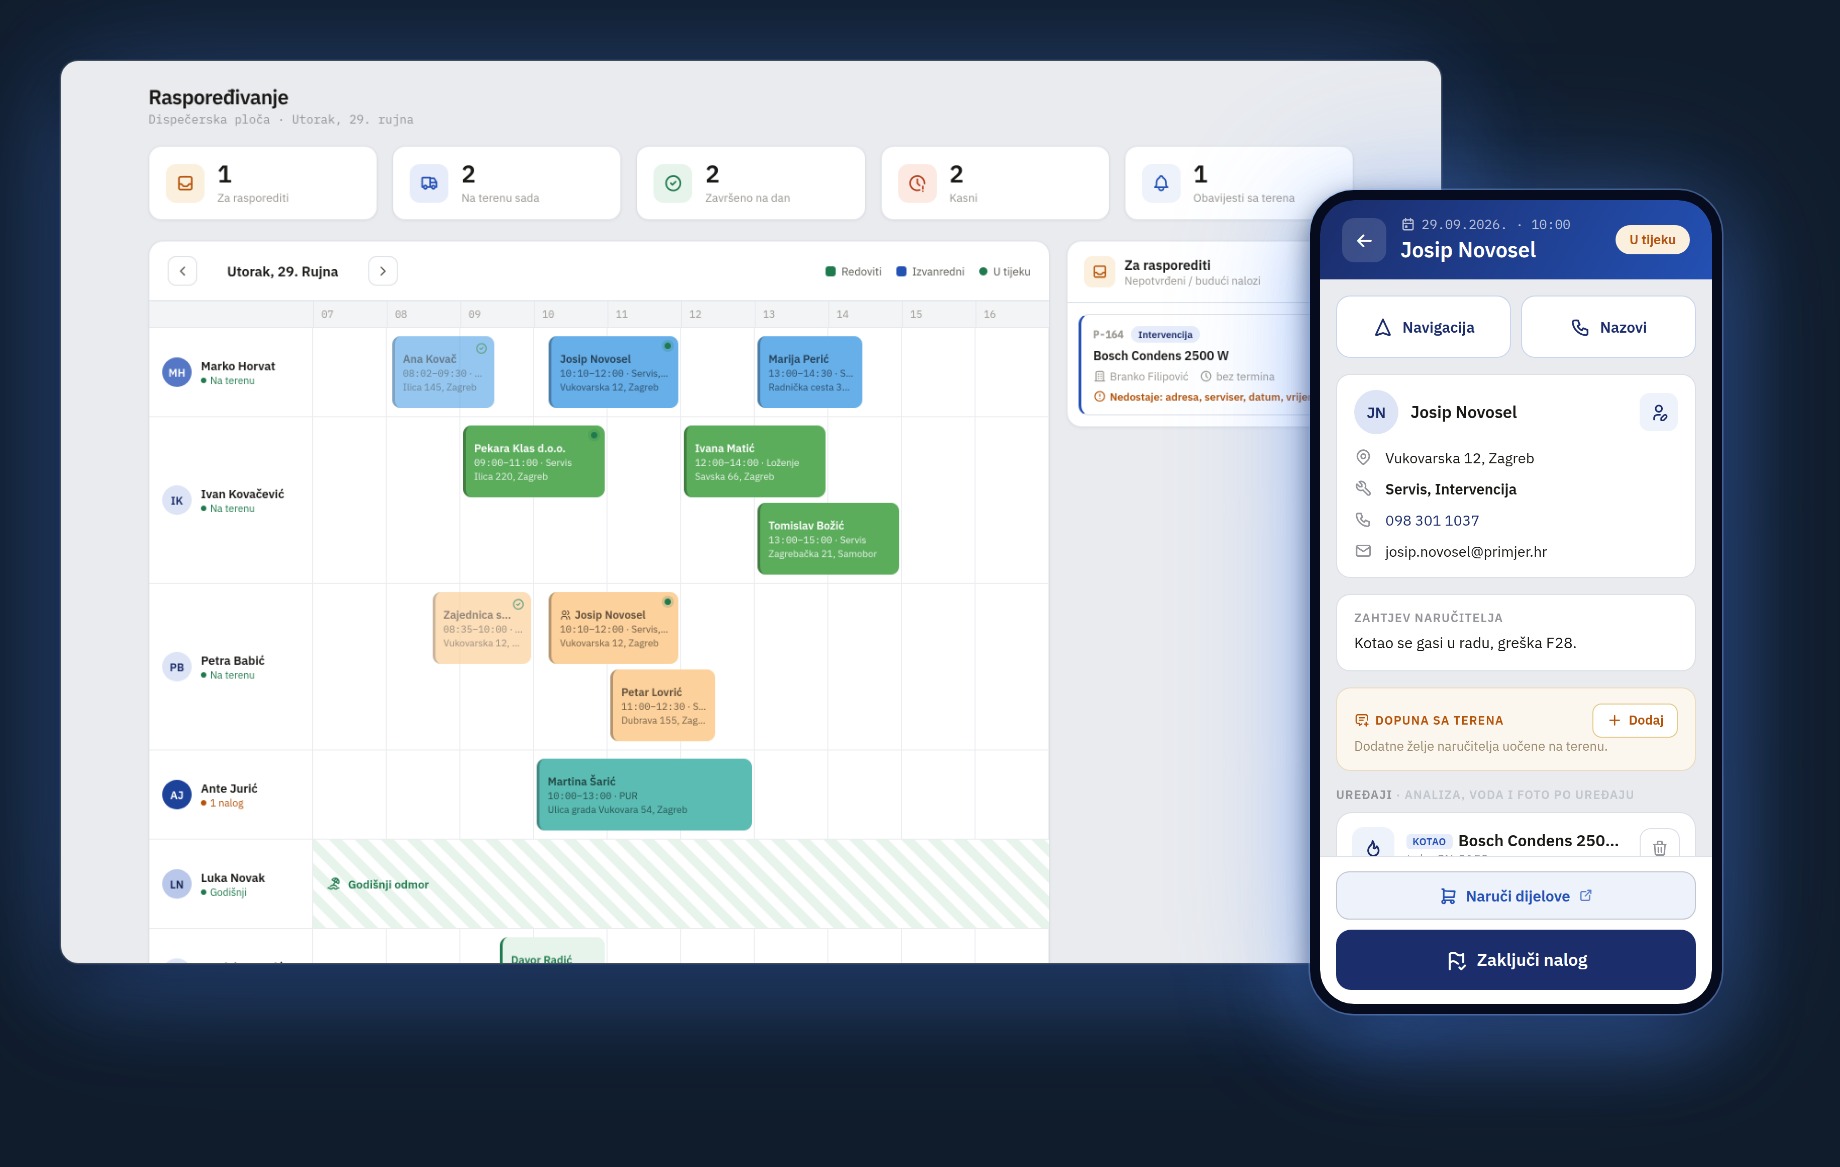Open Marija Perić appointment block

coord(810,372)
